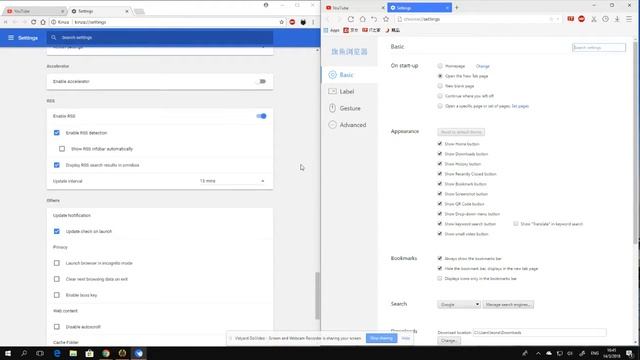Click Search settings field in left browser

(160, 38)
